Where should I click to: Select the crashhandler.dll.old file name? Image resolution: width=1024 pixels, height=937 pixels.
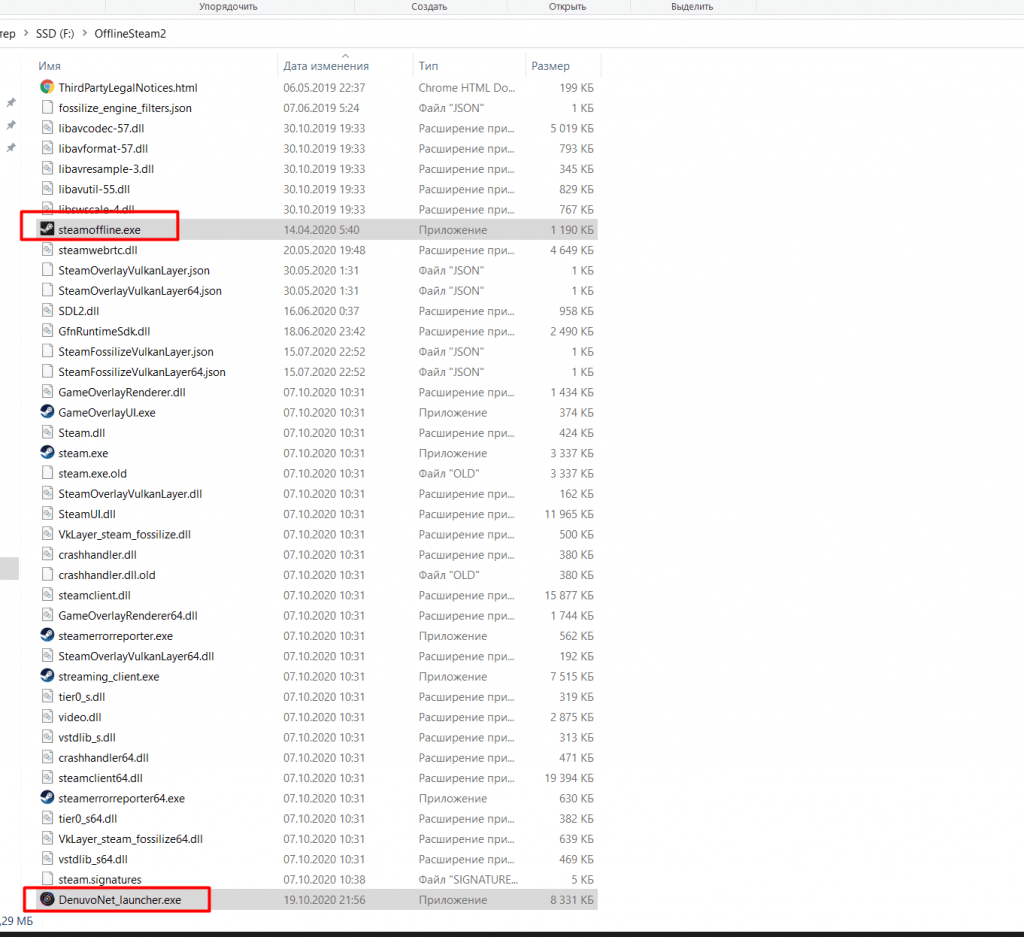point(106,575)
